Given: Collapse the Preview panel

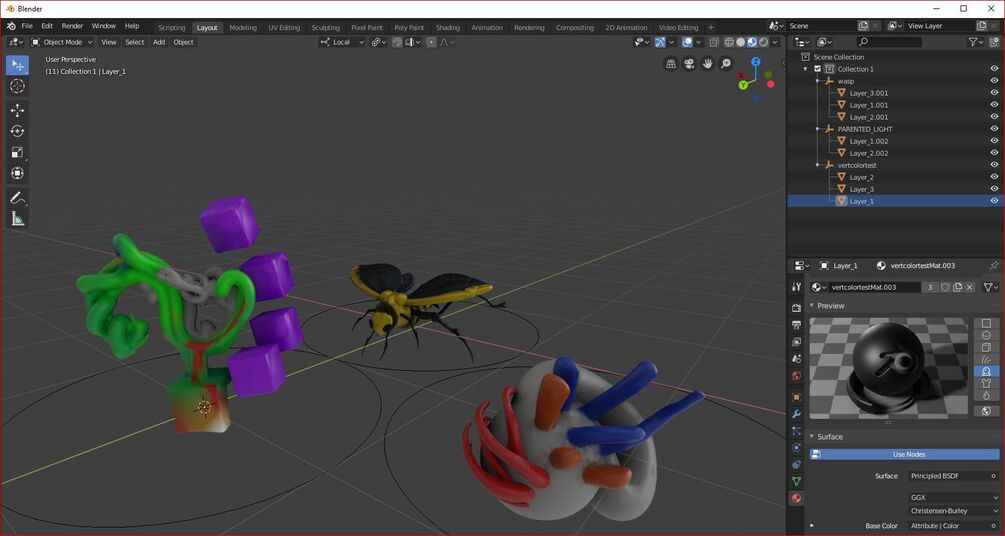Looking at the screenshot, I should tap(830, 306).
